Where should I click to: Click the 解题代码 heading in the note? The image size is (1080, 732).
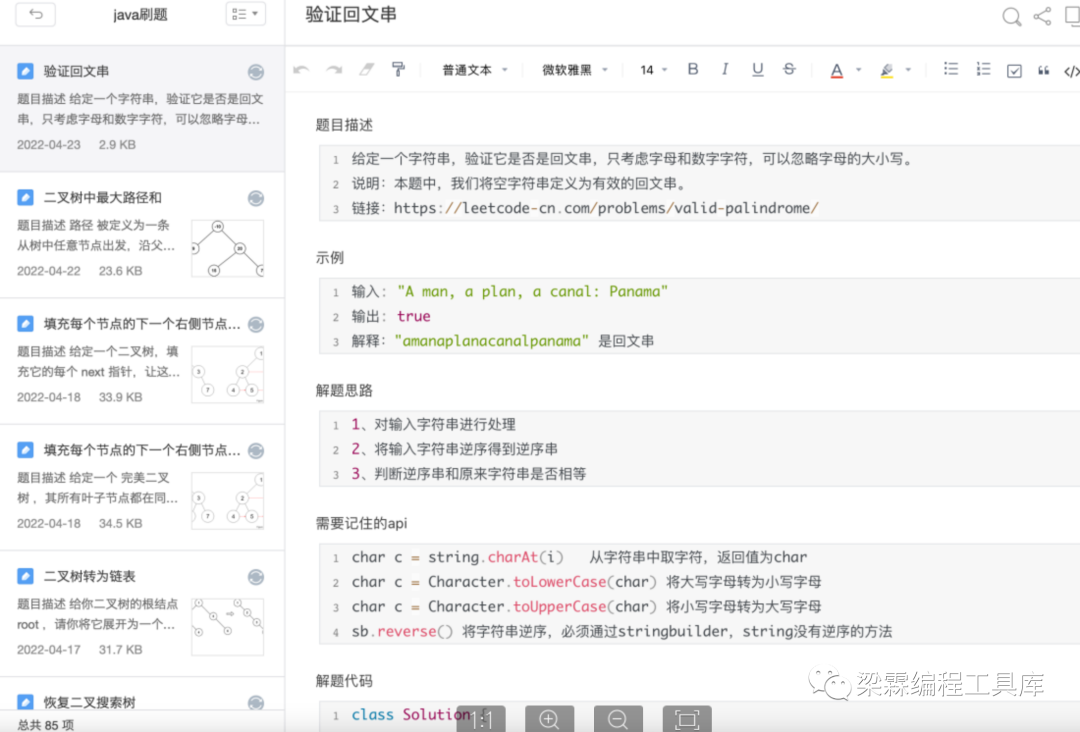[x=344, y=681]
